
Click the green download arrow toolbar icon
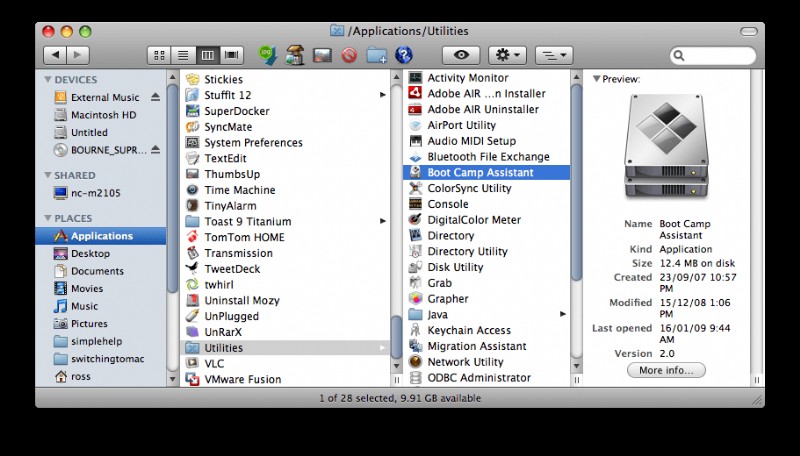pyautogui.click(x=267, y=55)
